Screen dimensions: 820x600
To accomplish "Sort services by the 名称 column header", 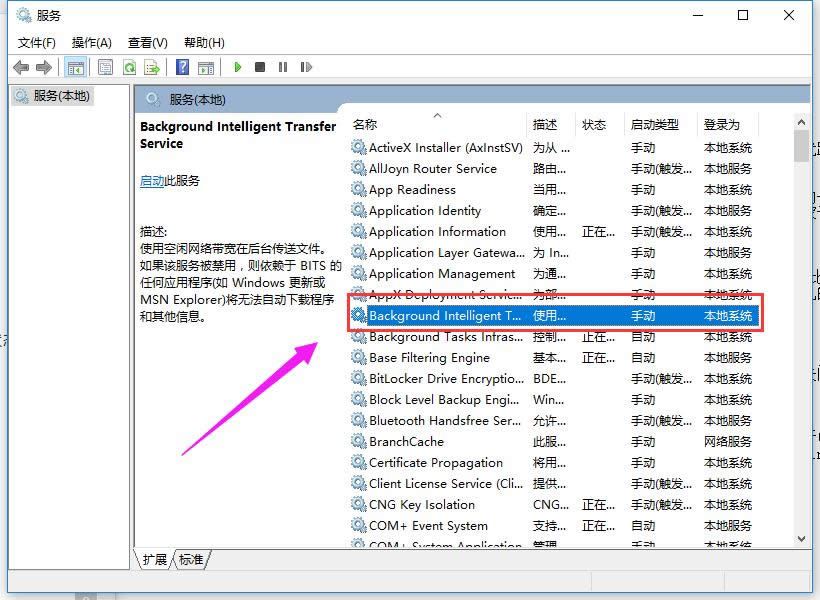I will click(x=365, y=125).
